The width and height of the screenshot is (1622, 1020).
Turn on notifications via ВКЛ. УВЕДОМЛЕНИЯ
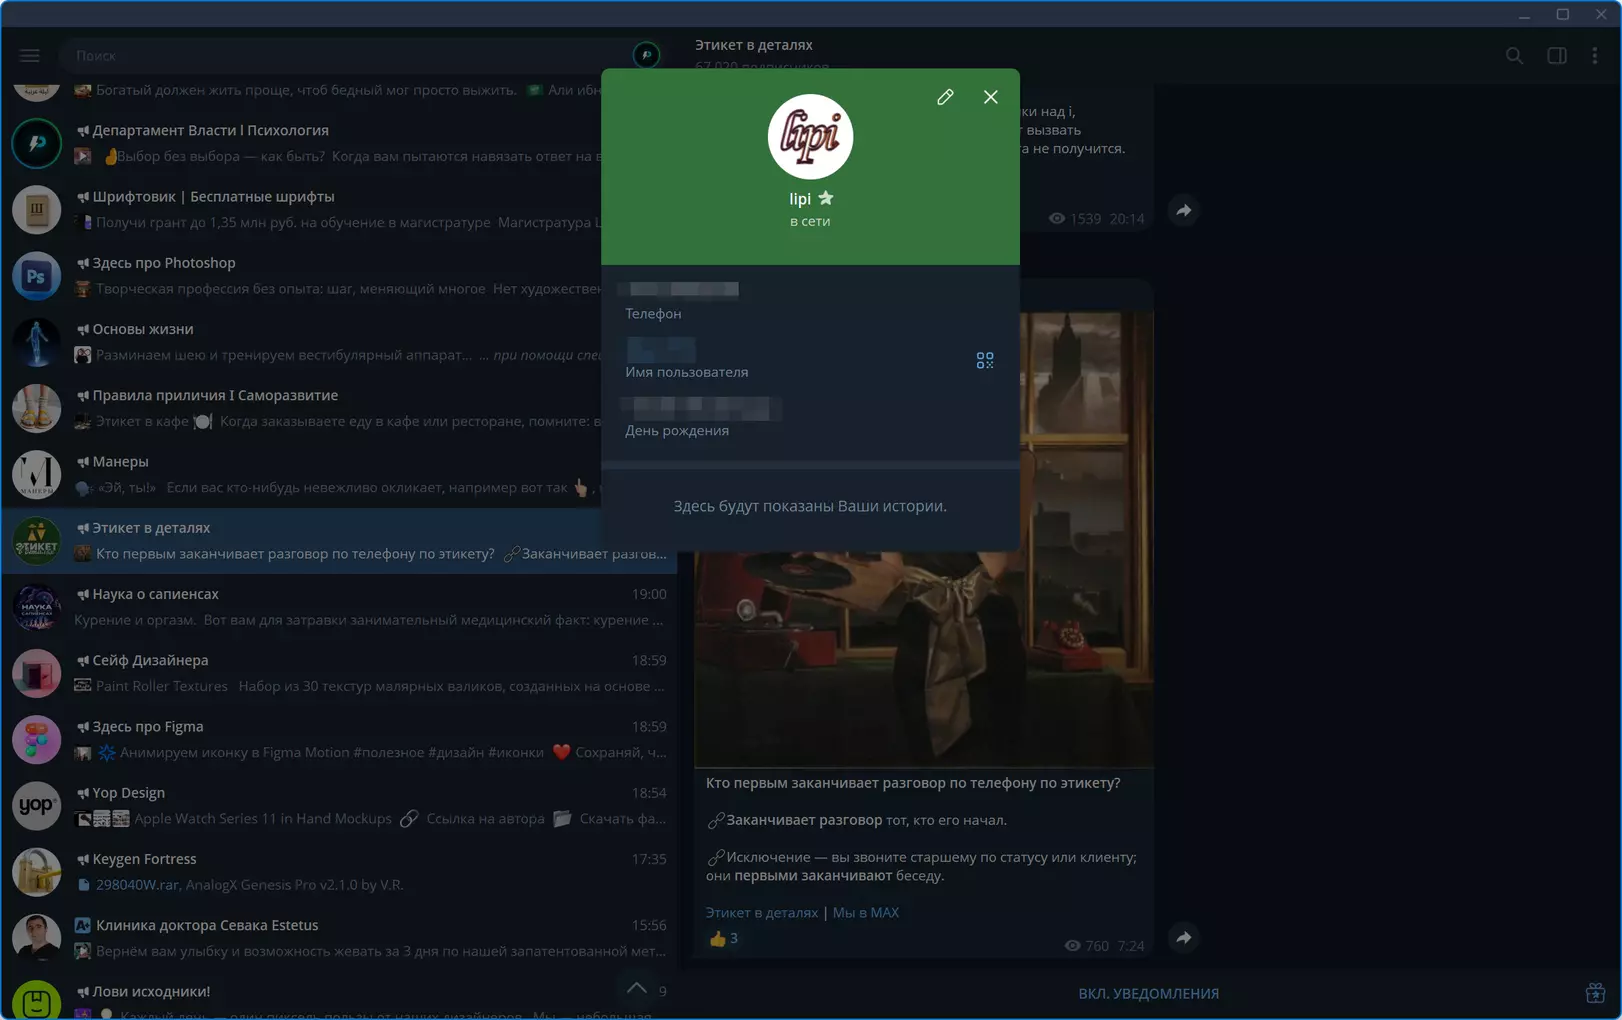[x=1148, y=994]
